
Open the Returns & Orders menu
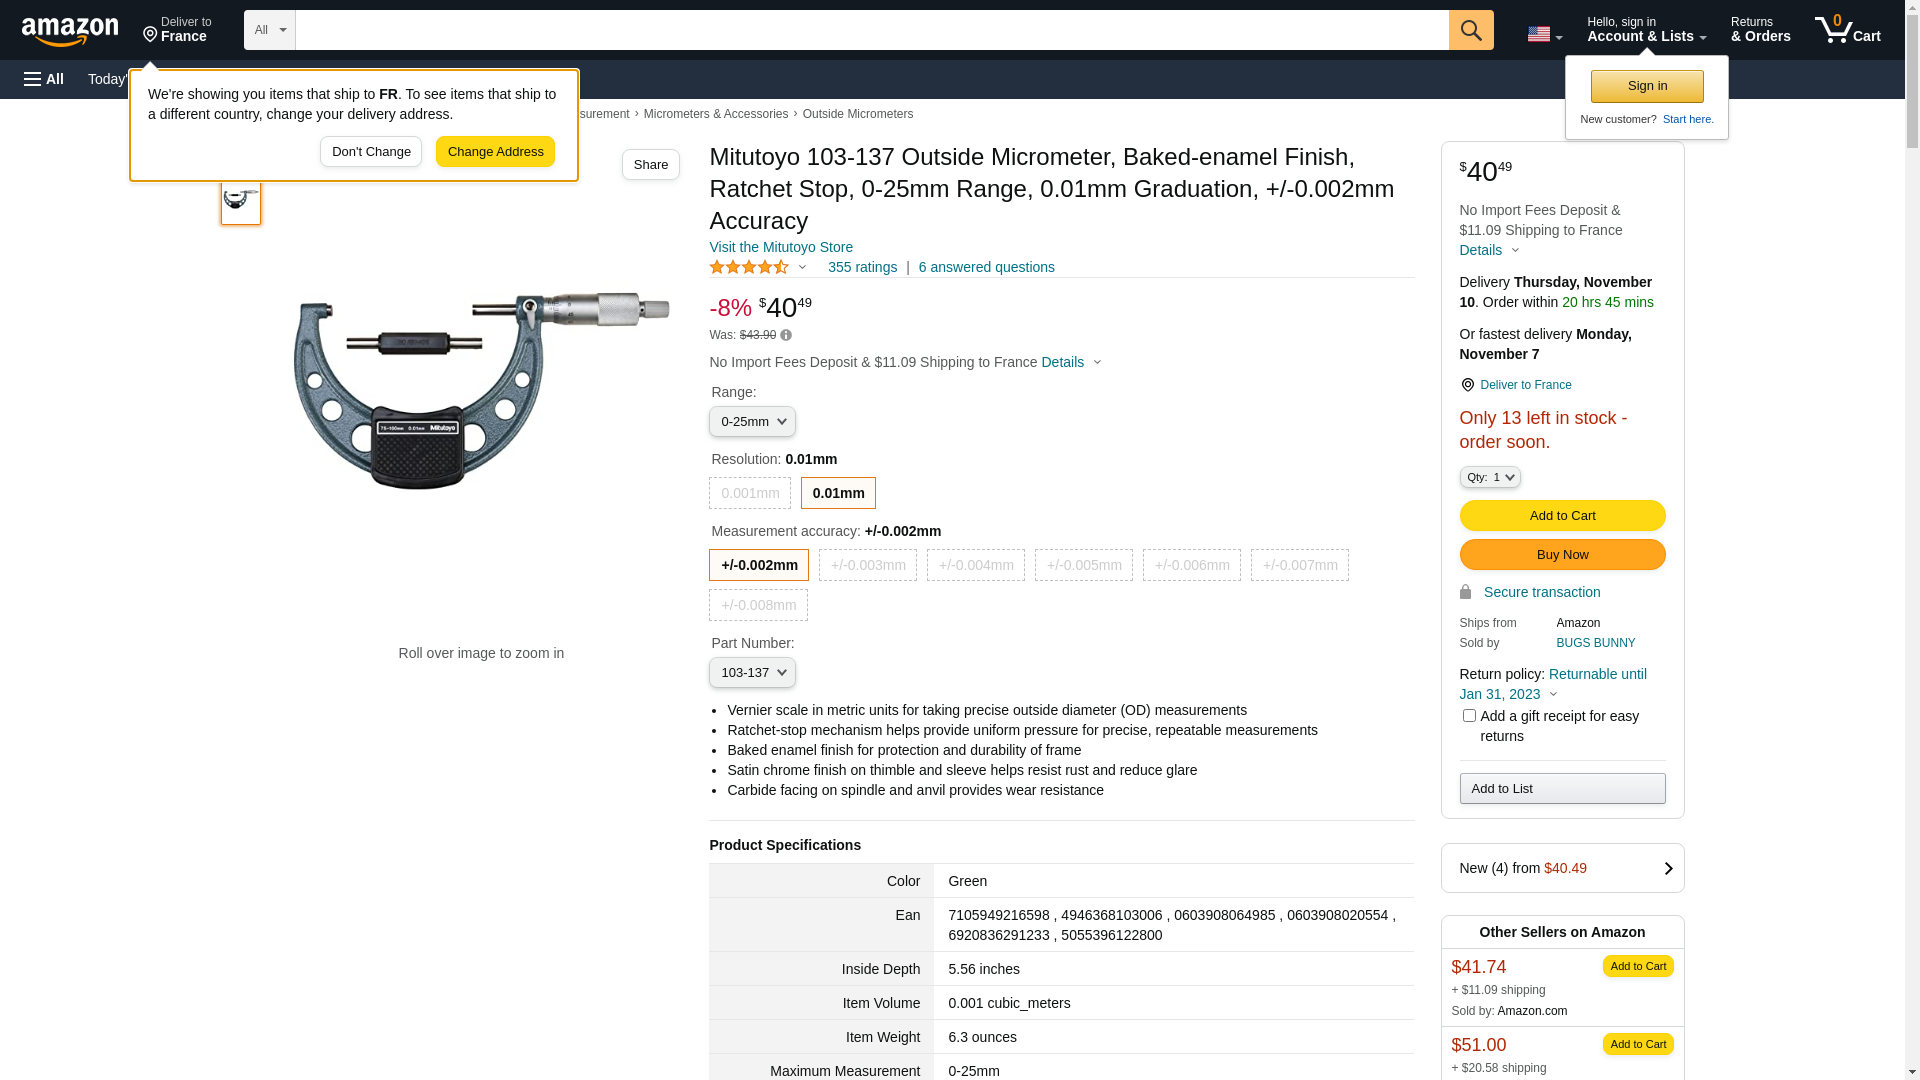[x=1760, y=30]
